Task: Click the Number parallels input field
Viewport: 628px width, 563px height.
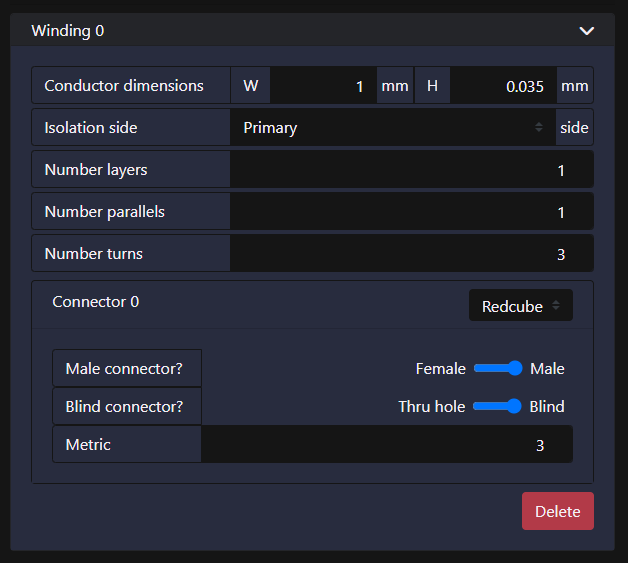Action: [411, 211]
